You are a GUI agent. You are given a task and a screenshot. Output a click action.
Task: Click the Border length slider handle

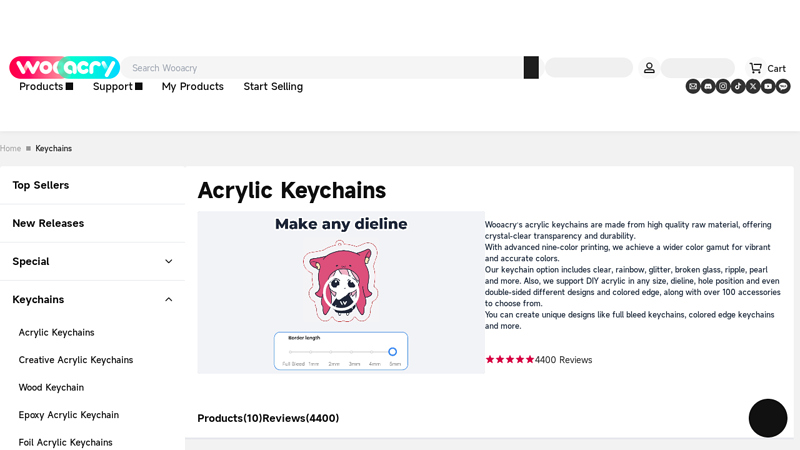coord(392,352)
